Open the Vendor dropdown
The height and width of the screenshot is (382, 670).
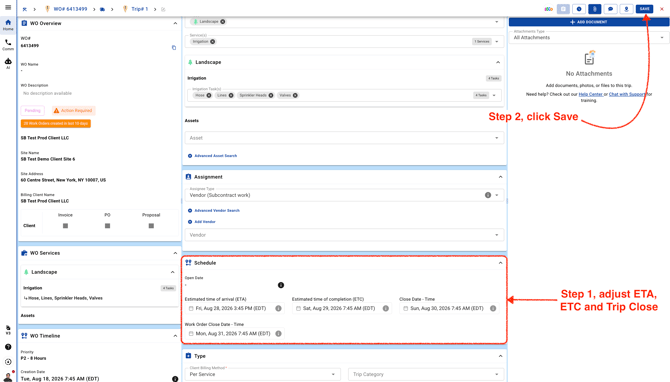344,235
